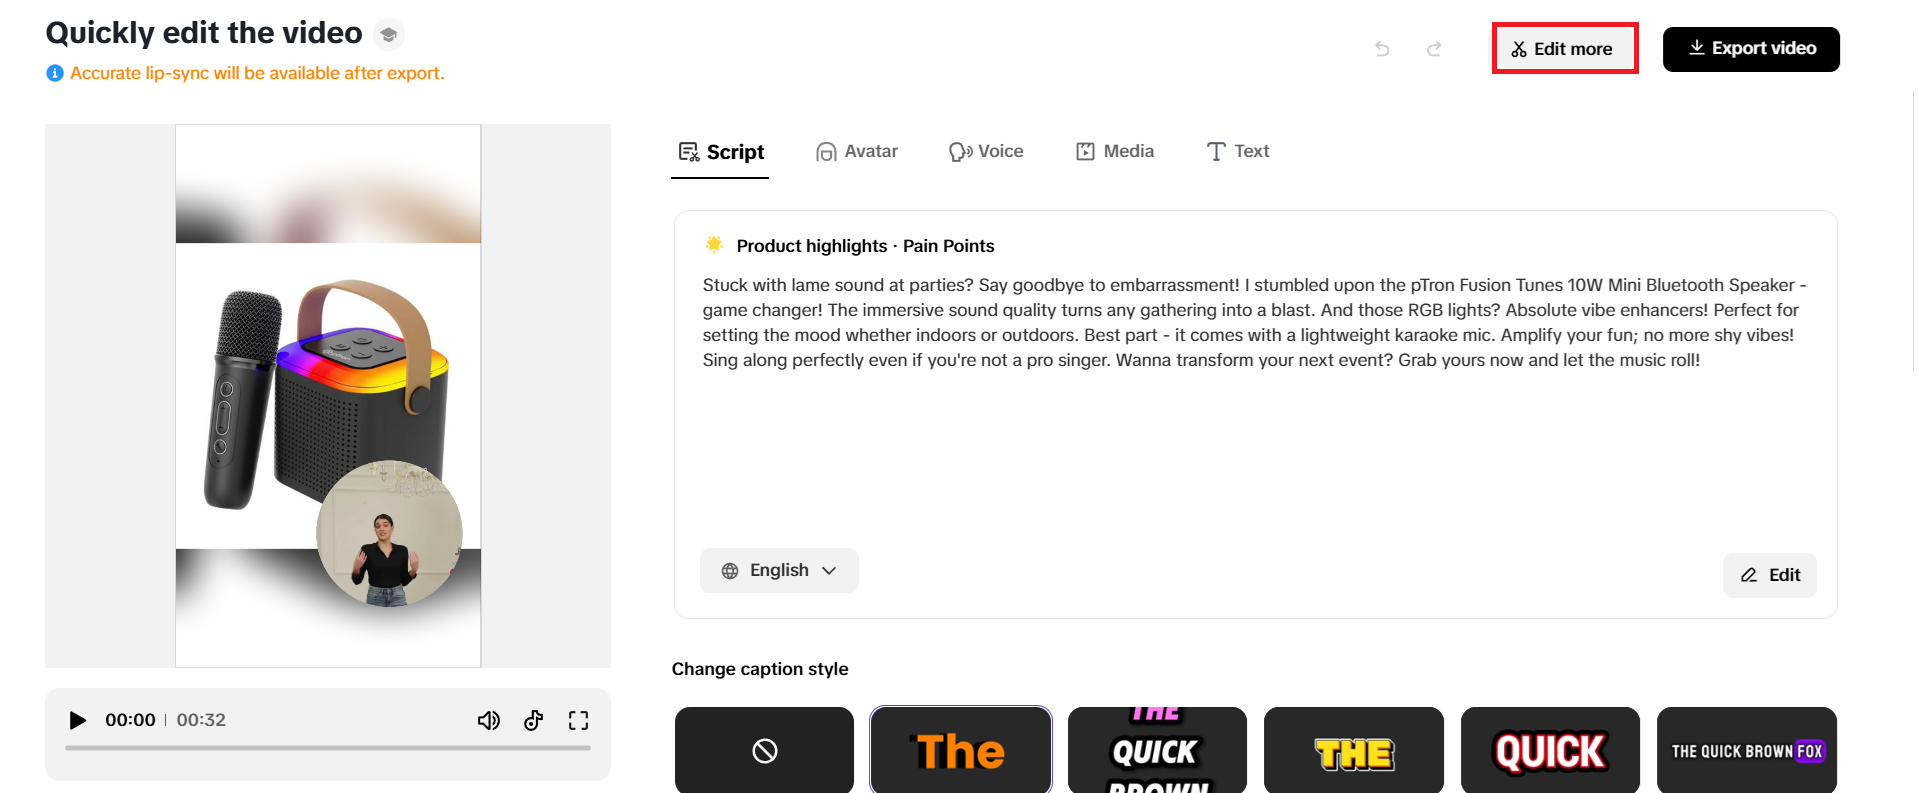This screenshot has height=793, width=1919.
Task: Open the Voice tab
Action: (x=986, y=152)
